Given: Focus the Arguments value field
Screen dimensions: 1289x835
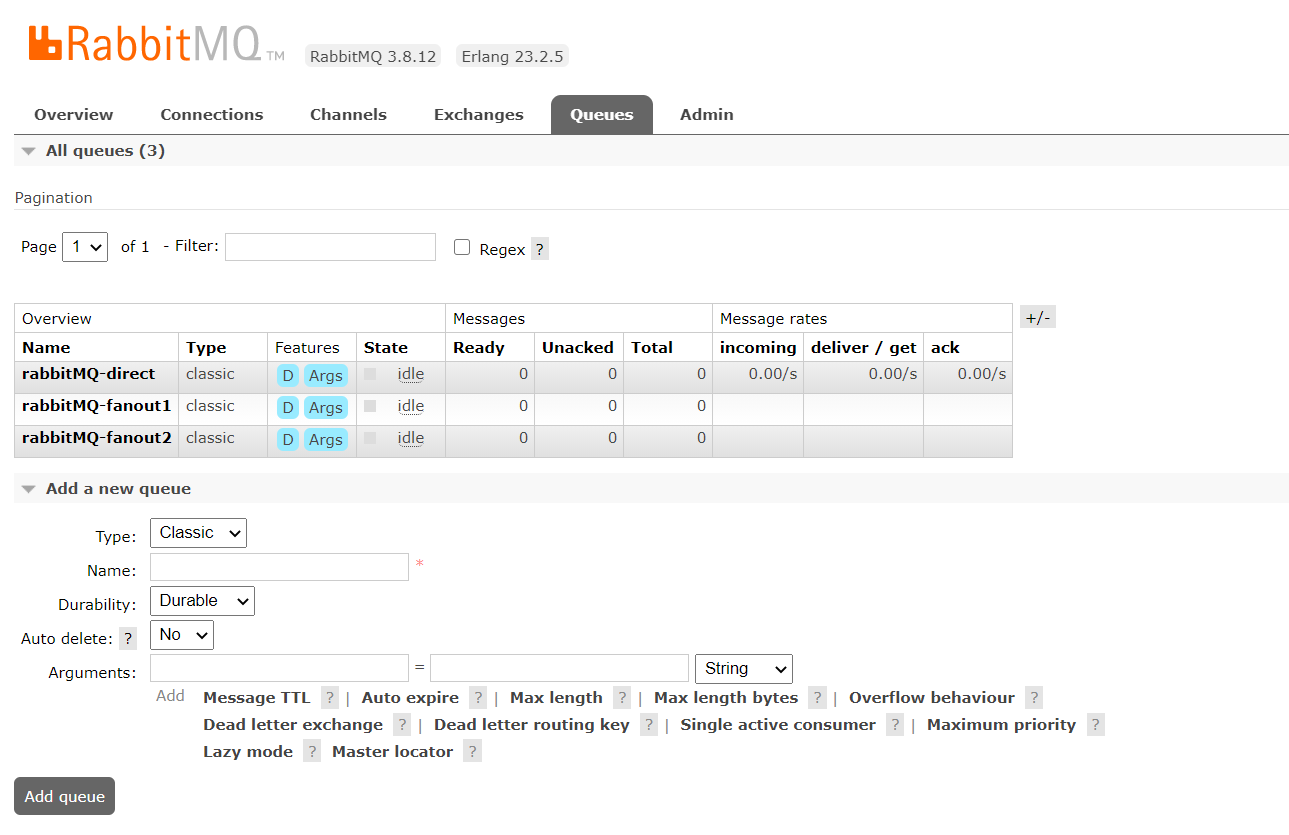Looking at the screenshot, I should coord(559,668).
